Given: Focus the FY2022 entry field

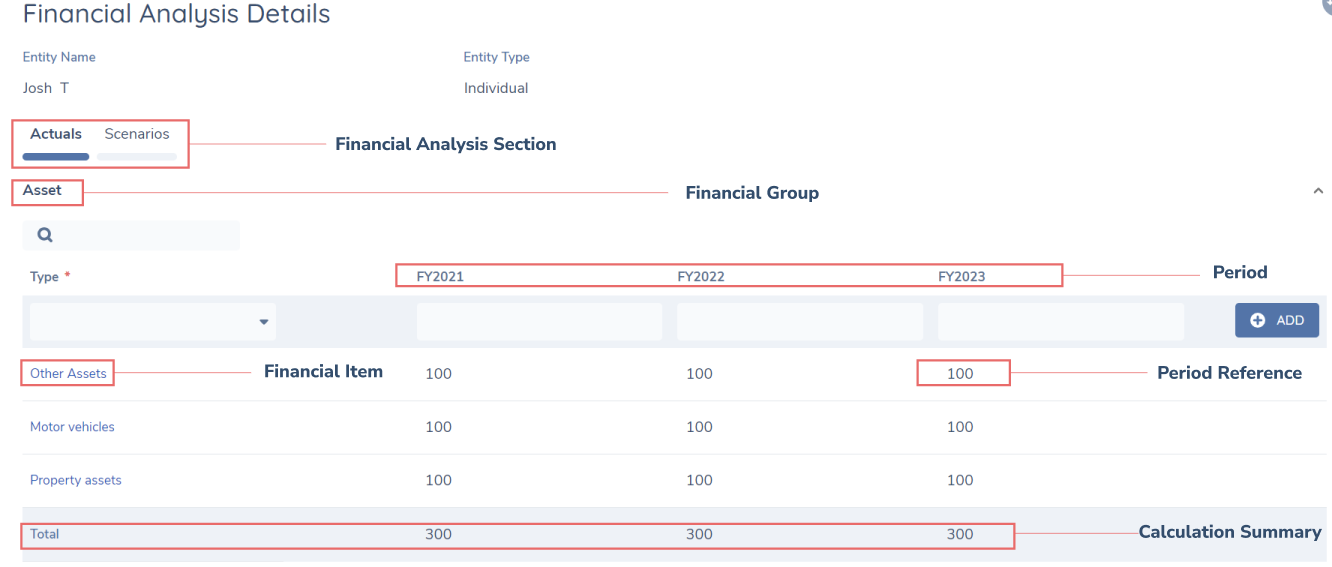Looking at the screenshot, I should pyautogui.click(x=799, y=322).
